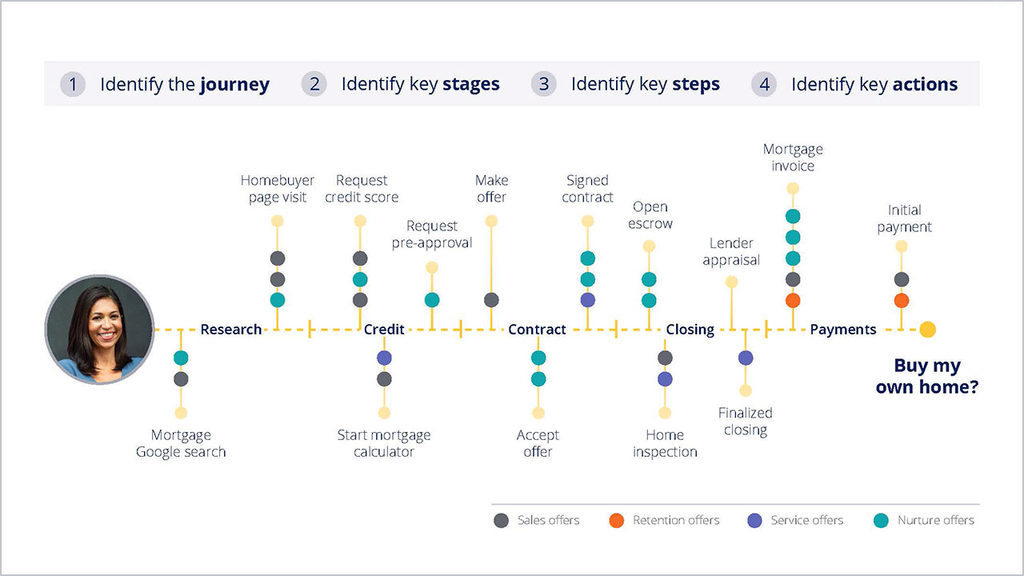Click the gray dot under Make offer
The height and width of the screenshot is (576, 1024).
[x=491, y=300]
